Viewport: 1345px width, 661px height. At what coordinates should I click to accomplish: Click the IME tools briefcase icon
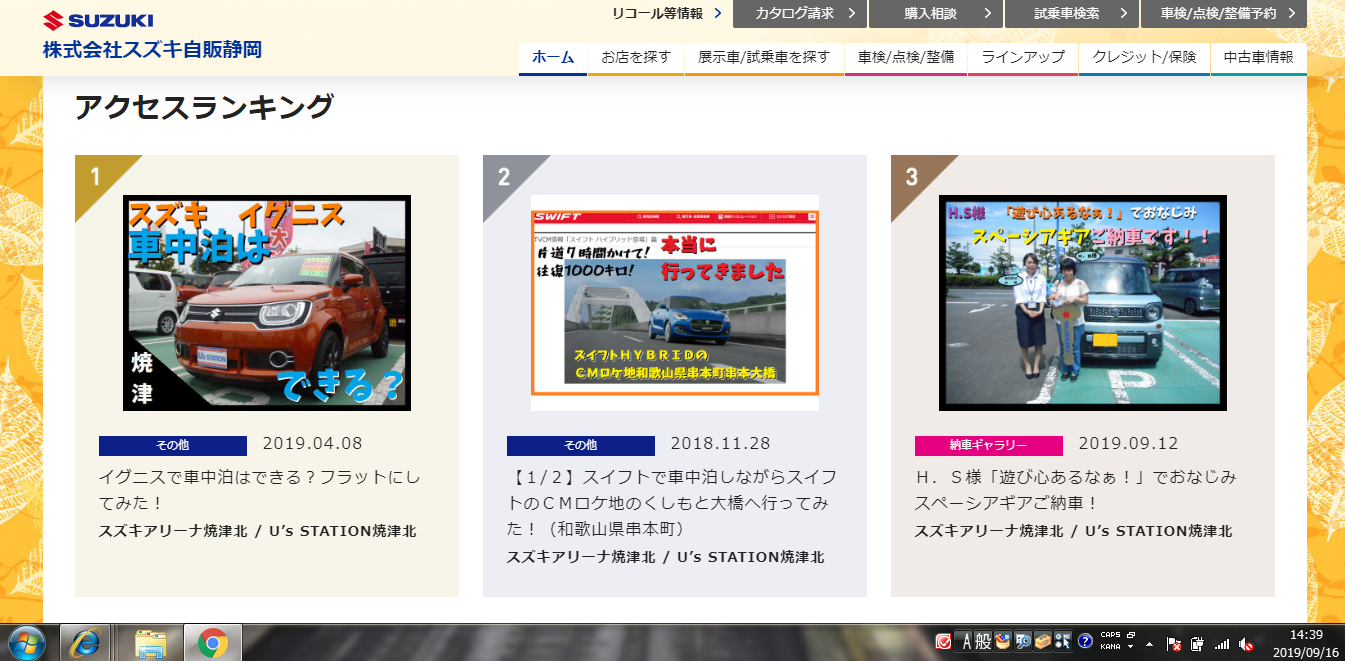(1042, 641)
